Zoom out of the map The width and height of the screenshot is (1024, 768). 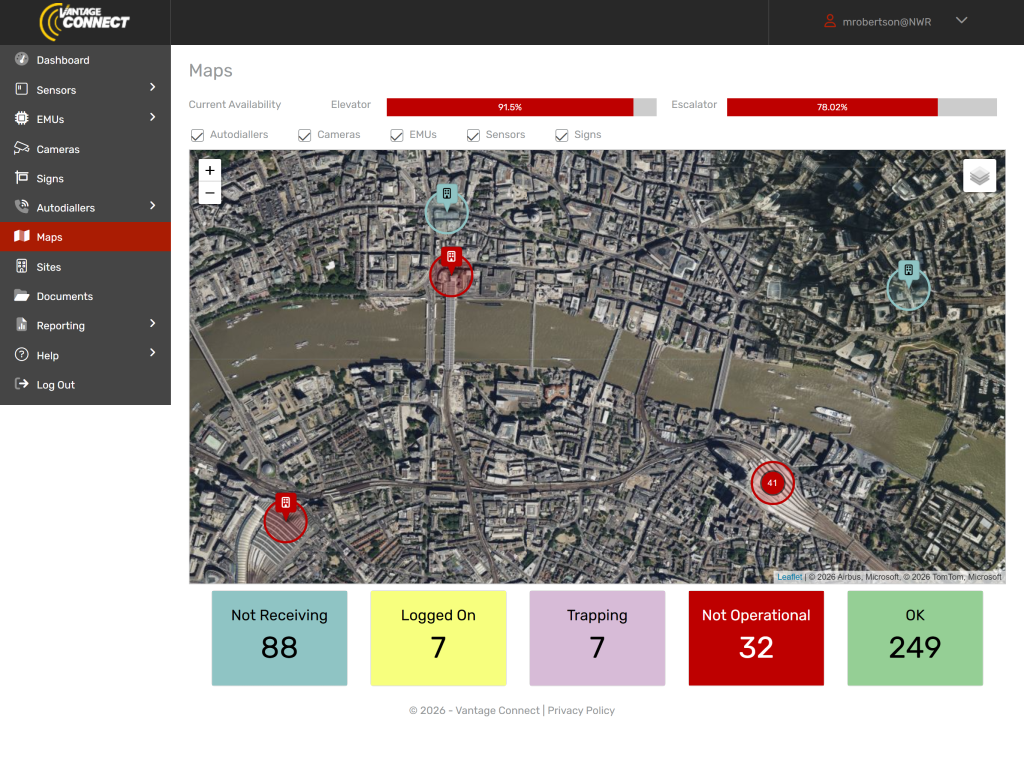[x=210, y=193]
